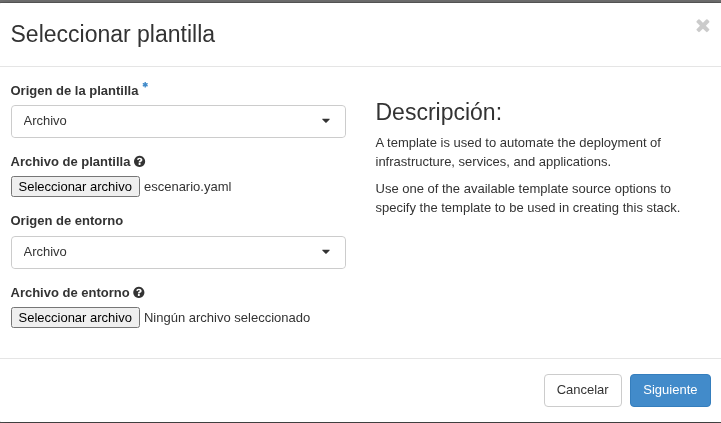Click the Descripción heading

(x=439, y=112)
